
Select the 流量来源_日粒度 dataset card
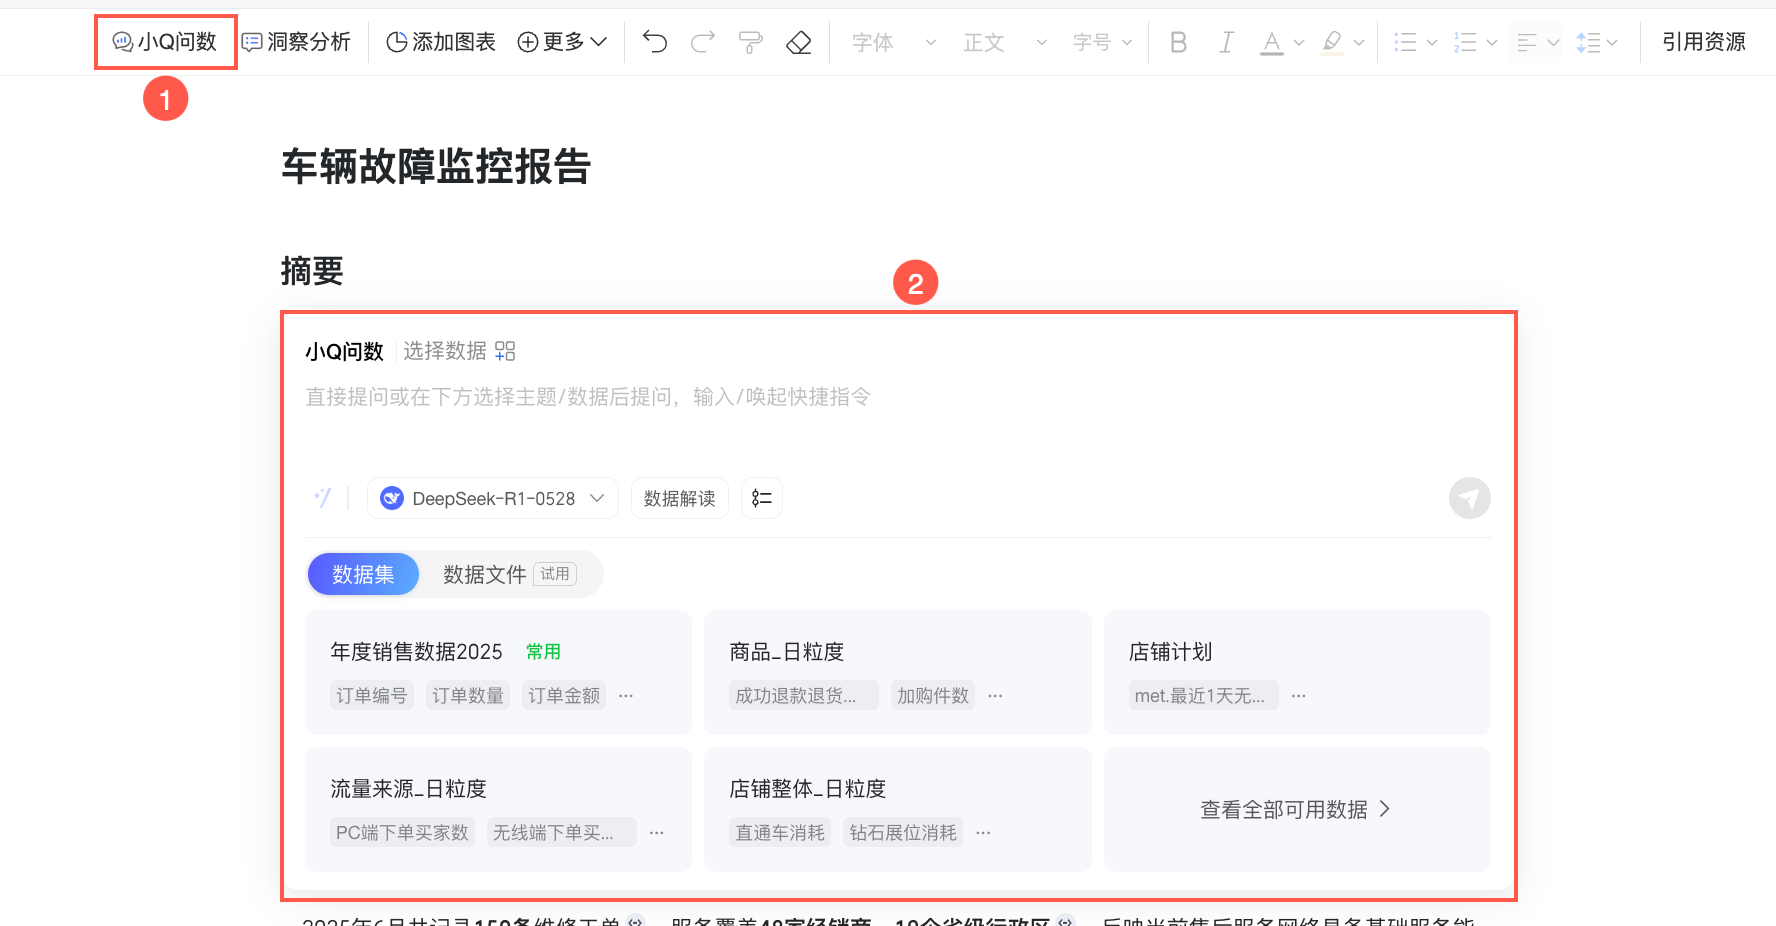(498, 809)
